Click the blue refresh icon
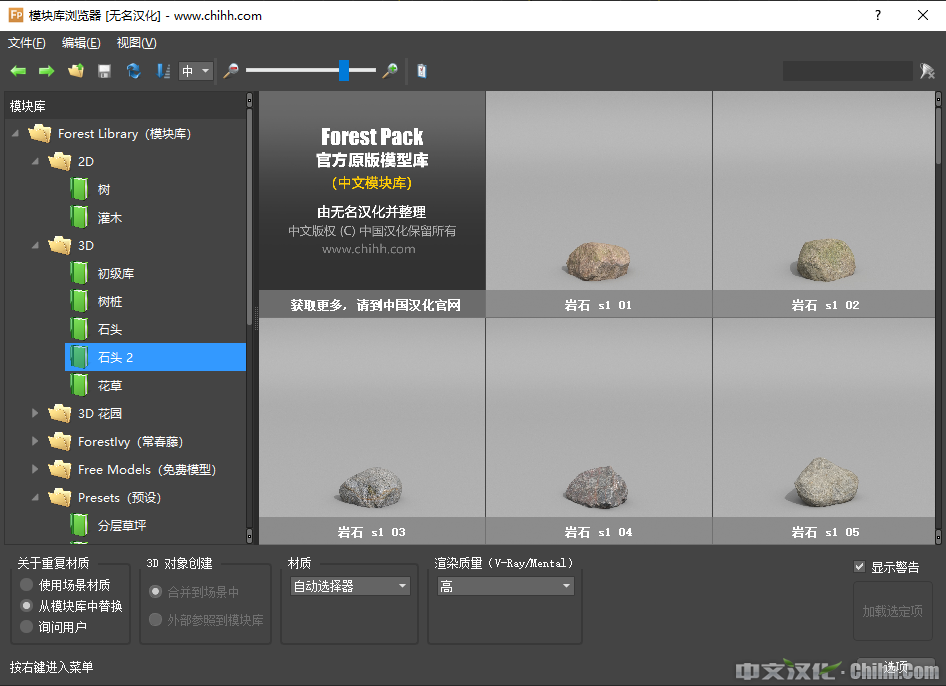 pos(133,71)
